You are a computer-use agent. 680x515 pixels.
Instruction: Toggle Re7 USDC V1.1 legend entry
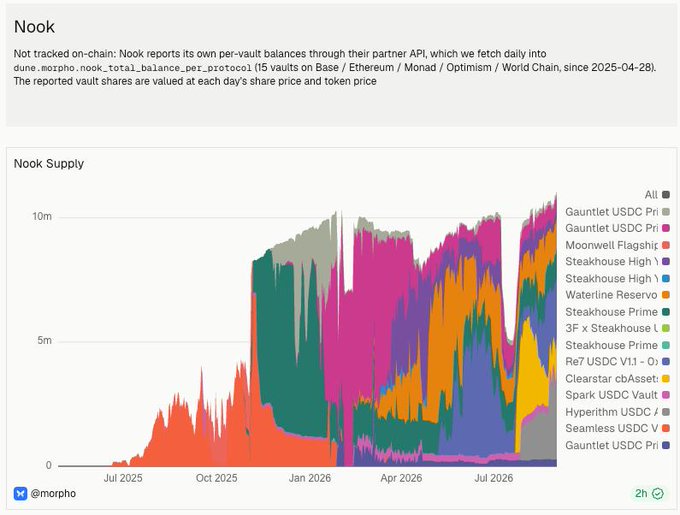(617, 362)
